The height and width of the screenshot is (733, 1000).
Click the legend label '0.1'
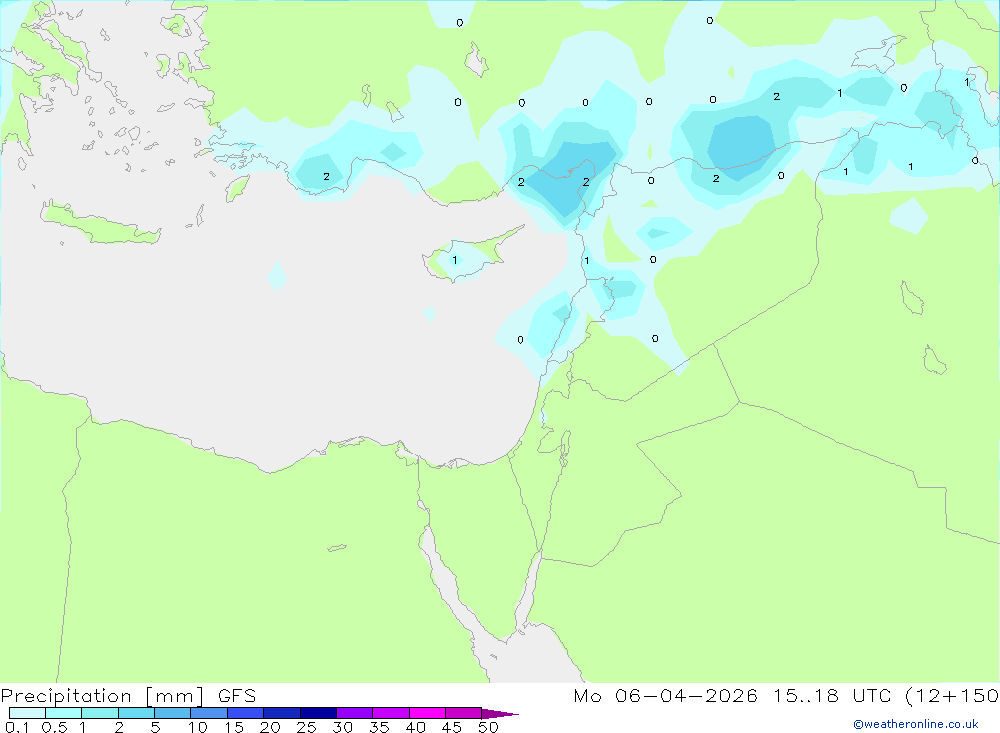click(x=17, y=727)
